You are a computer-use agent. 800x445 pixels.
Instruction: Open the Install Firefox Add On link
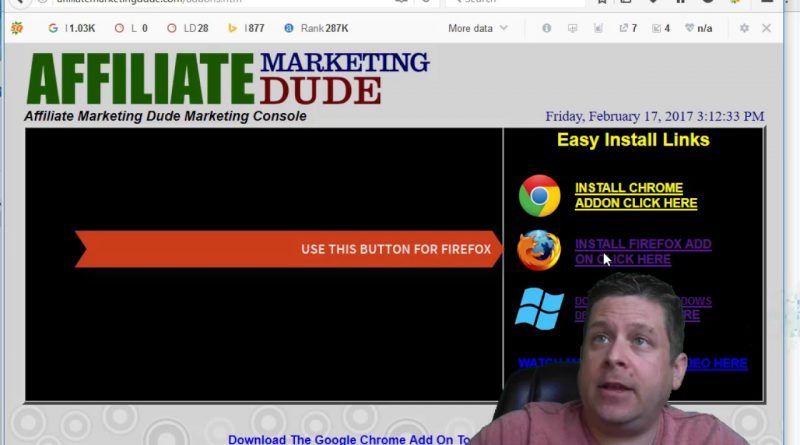643,252
